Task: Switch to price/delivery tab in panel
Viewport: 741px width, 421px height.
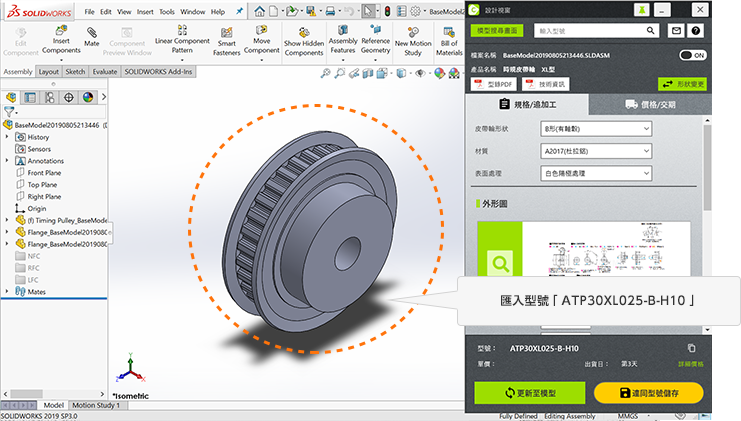Action: click(650, 104)
